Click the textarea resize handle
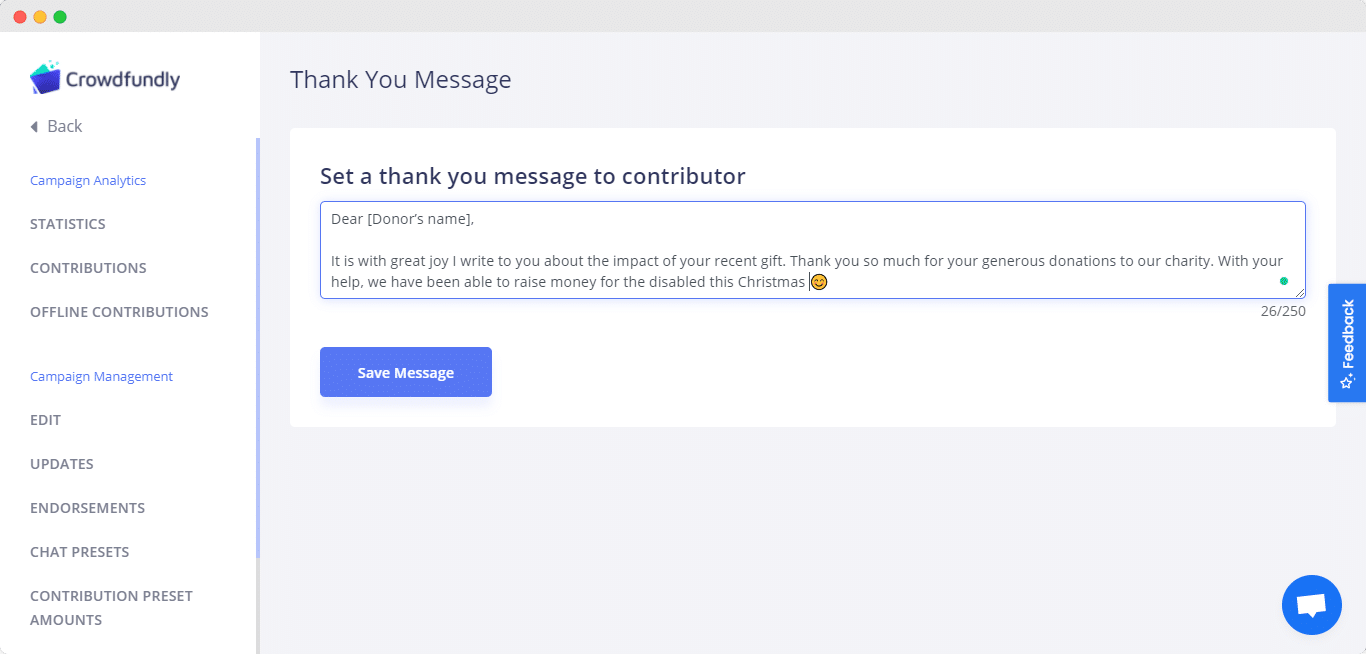This screenshot has width=1366, height=654. (1300, 293)
